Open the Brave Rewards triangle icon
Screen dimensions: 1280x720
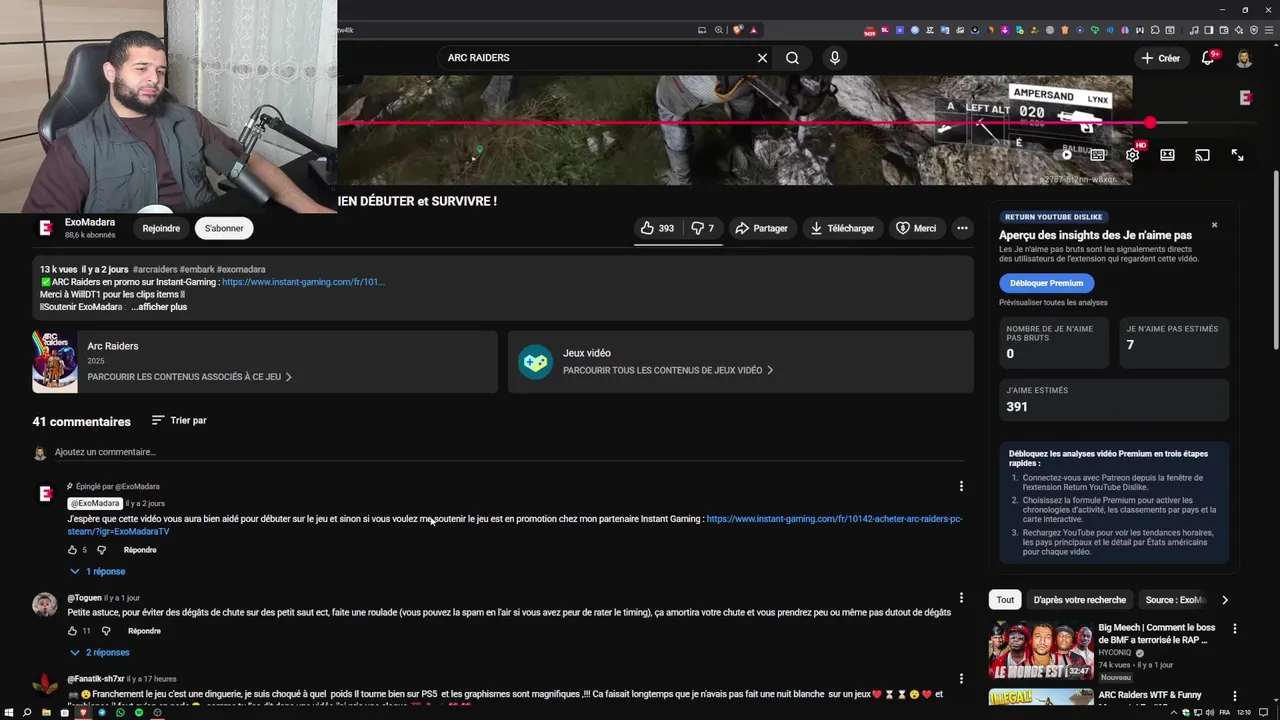tap(754, 30)
